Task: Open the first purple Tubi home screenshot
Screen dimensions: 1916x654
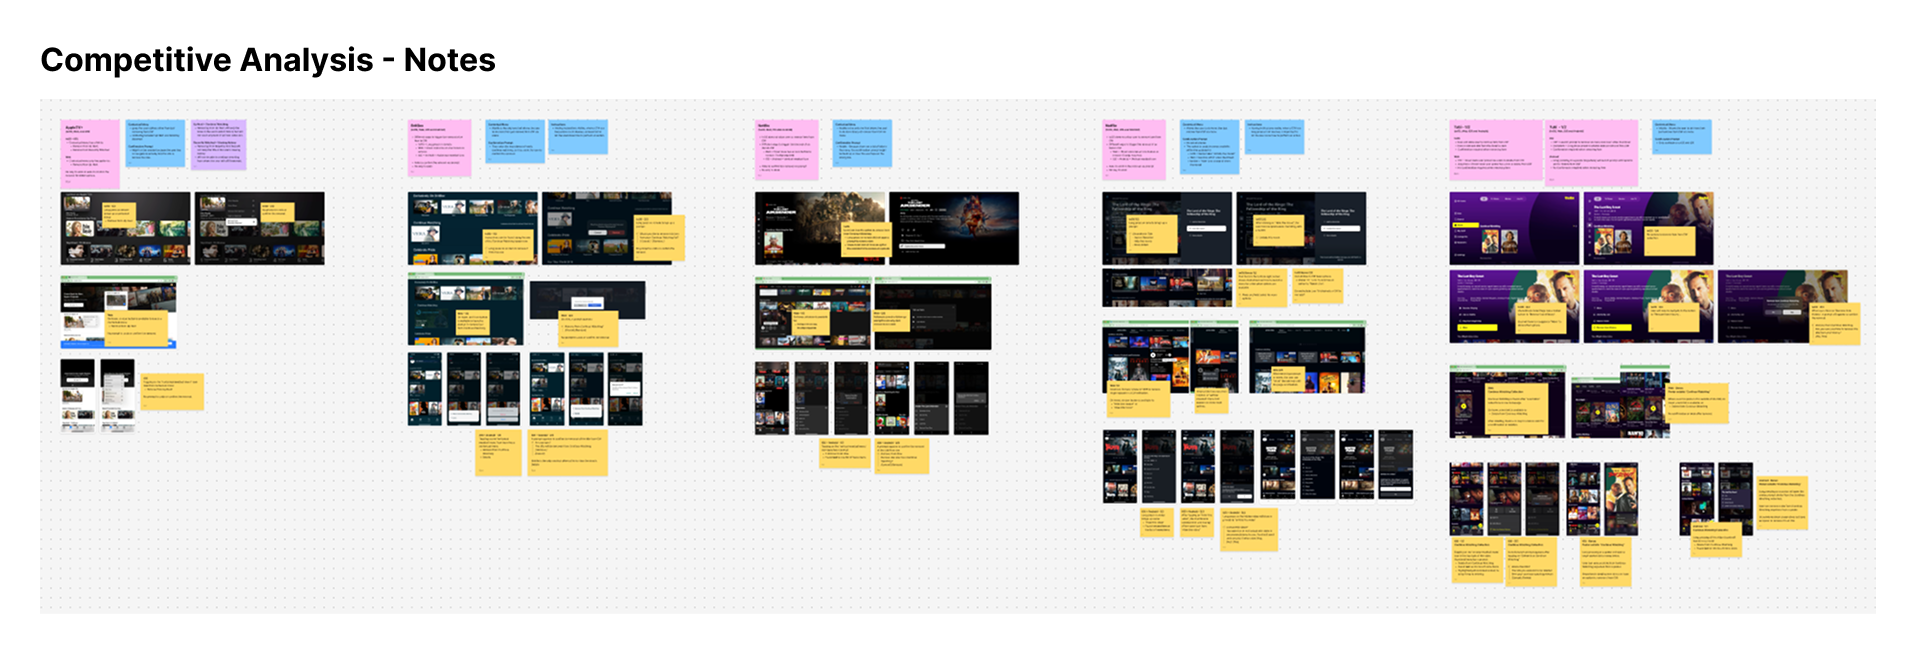Action: pyautogui.click(x=1514, y=228)
